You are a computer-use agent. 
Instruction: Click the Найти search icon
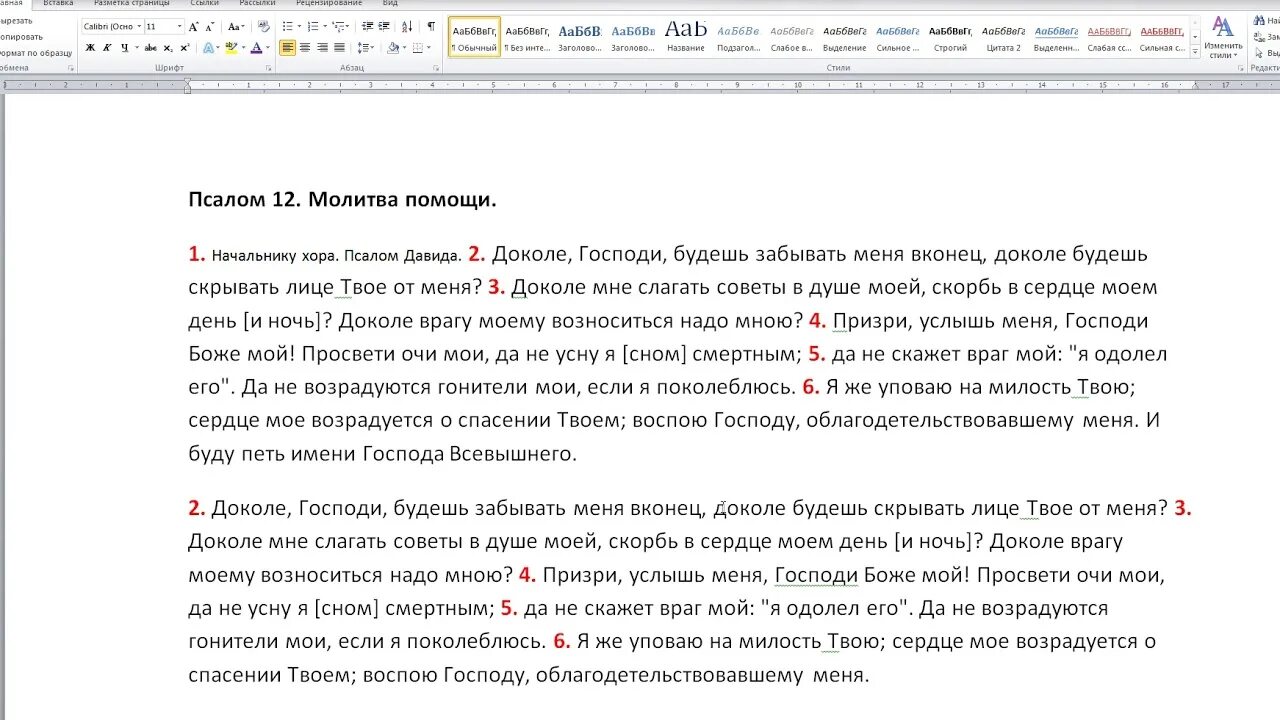1258,20
